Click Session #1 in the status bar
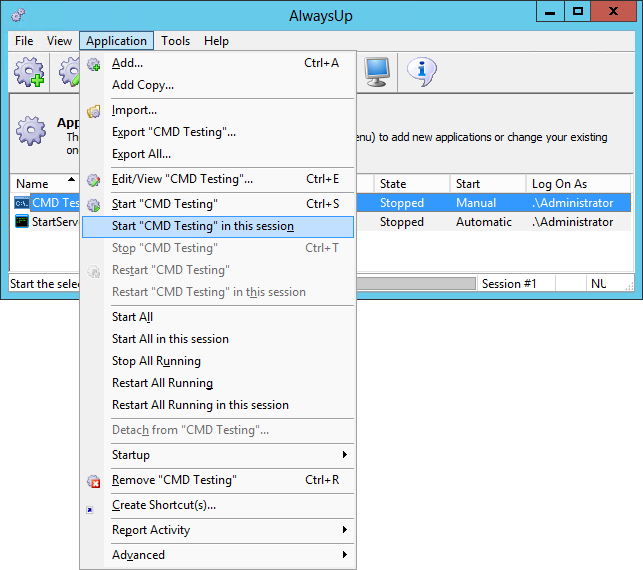 tap(509, 284)
